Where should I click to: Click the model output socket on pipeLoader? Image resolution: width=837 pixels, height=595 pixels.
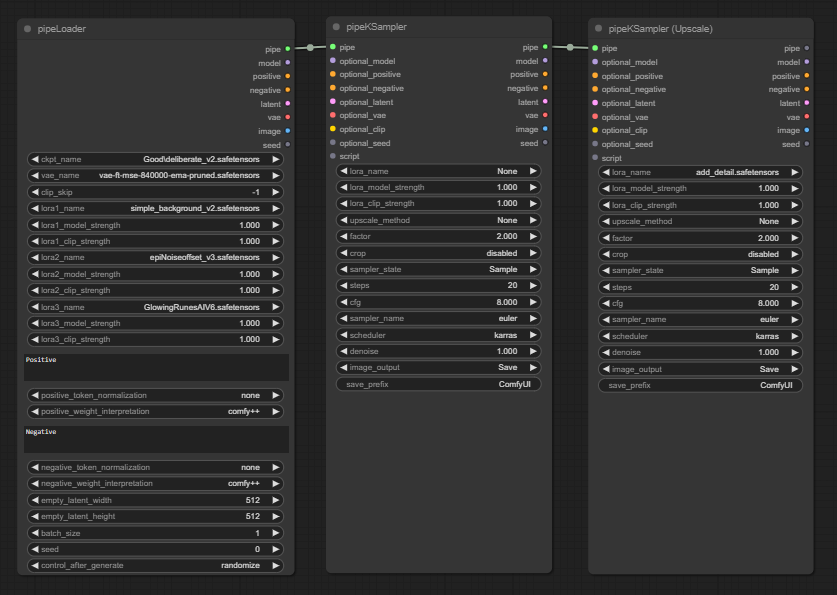288,62
